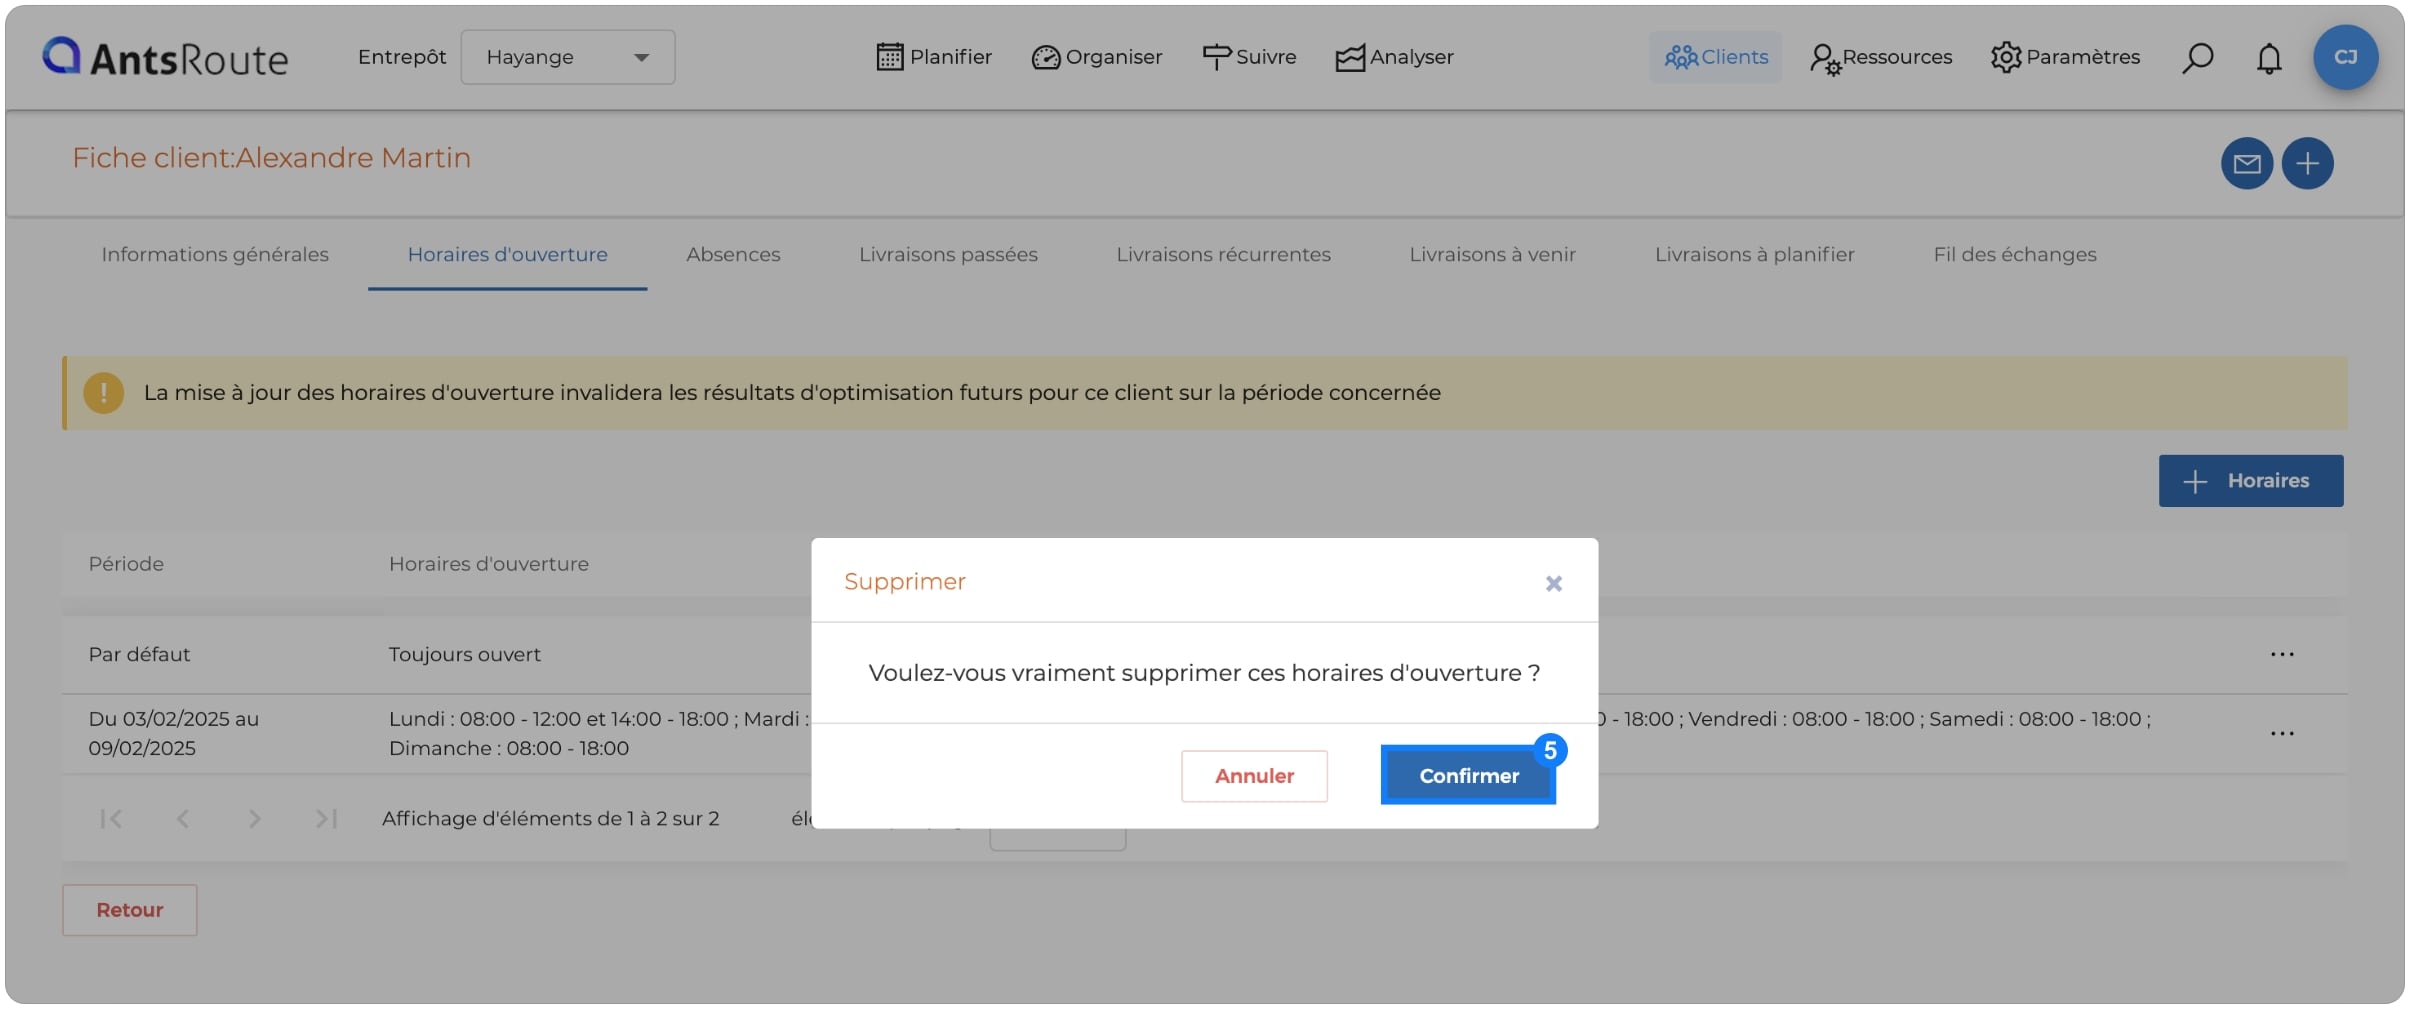Viewport: 2410px width, 1010px height.
Task: Open the Fil des échanges tab
Action: pos(2014,255)
